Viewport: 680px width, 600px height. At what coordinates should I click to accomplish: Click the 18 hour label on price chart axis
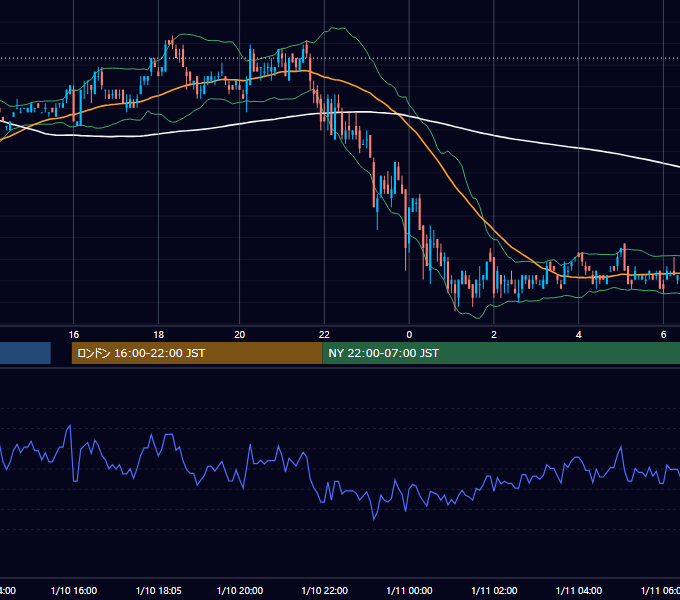(x=159, y=335)
